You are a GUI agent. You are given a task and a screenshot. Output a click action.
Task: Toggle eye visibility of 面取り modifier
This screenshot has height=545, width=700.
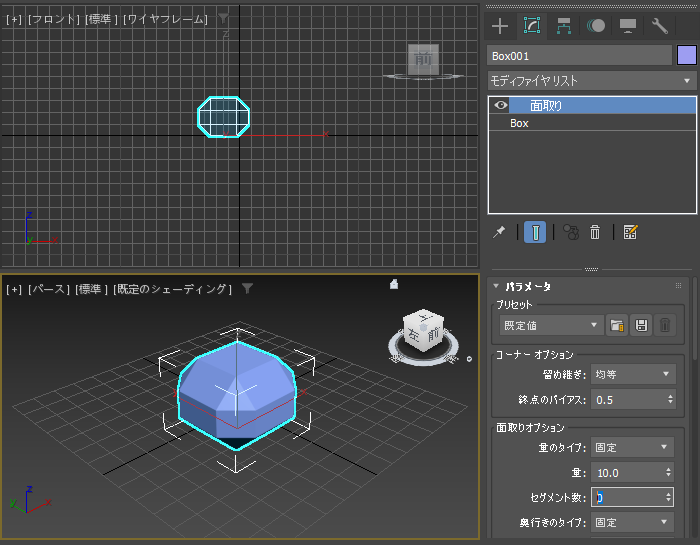(501, 105)
